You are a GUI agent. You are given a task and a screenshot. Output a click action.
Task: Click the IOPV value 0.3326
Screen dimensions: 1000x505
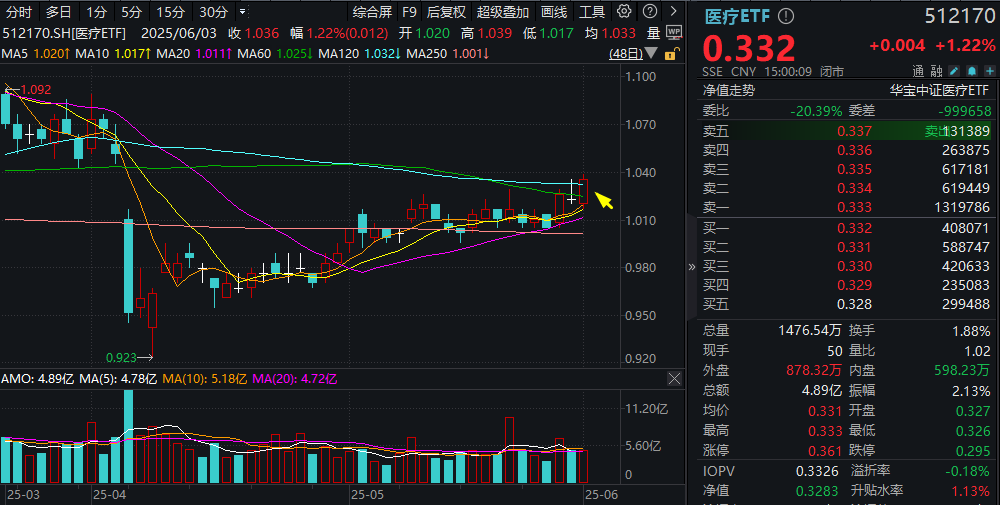point(817,471)
